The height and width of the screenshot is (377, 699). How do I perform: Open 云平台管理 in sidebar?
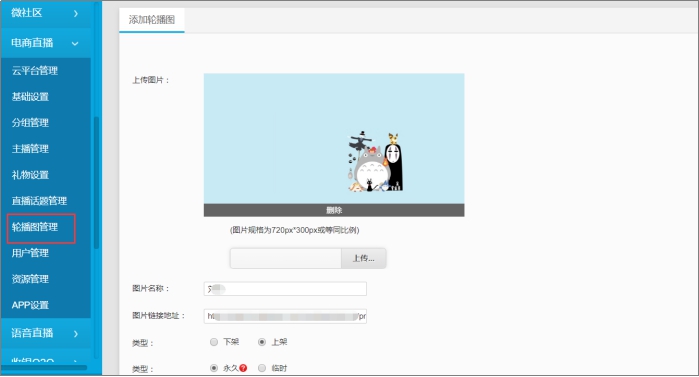click(35, 70)
